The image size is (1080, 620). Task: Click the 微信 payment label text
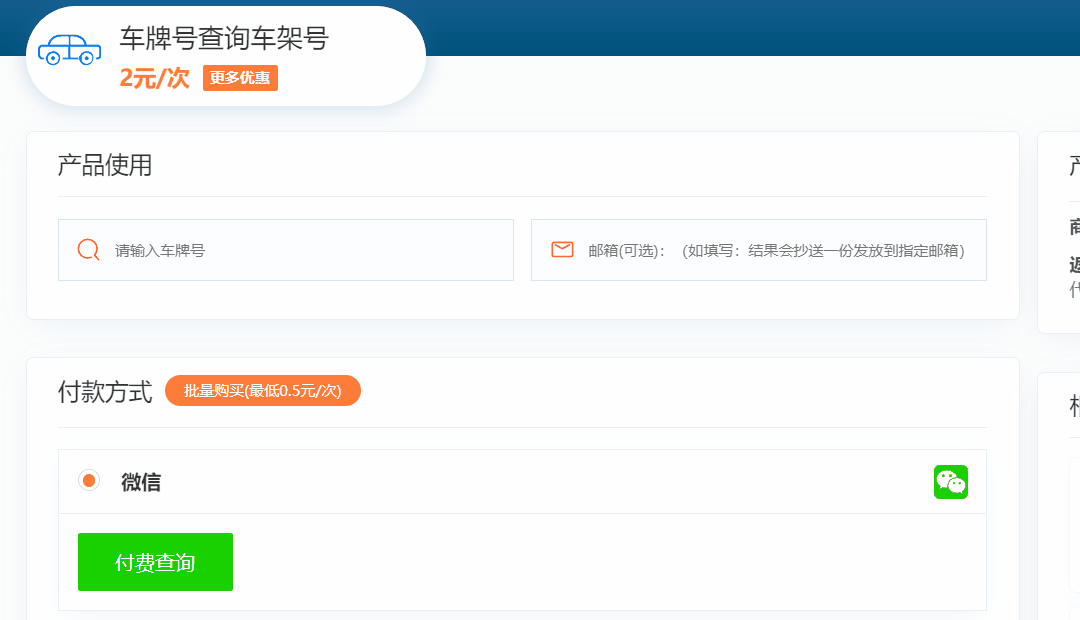[141, 482]
